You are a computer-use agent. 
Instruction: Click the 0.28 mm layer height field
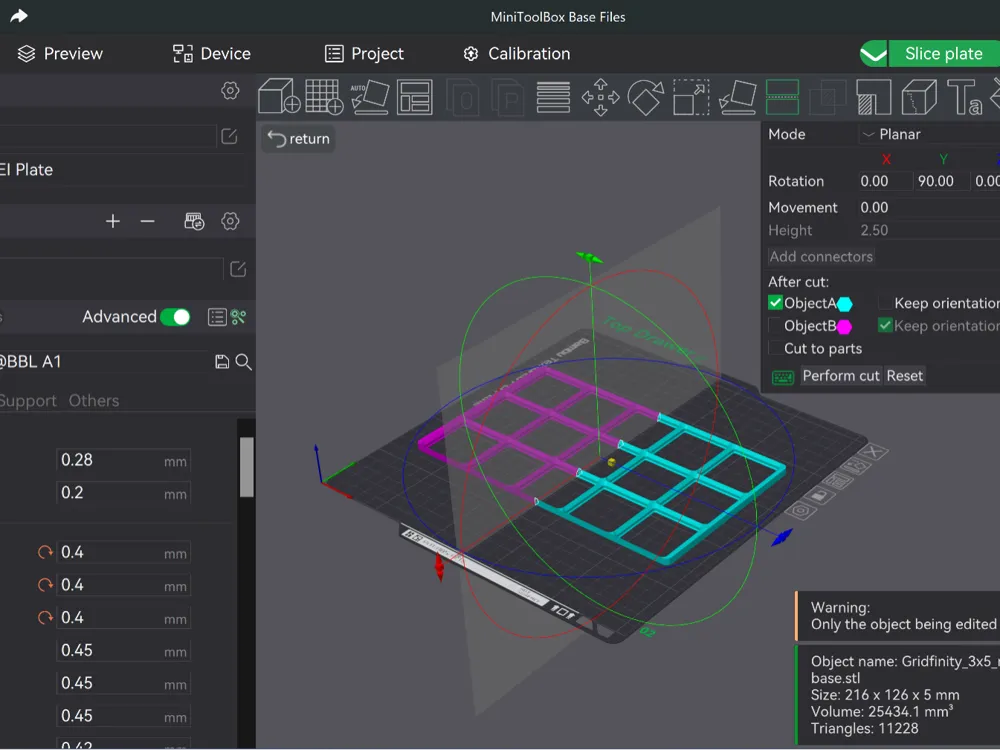pyautogui.click(x=124, y=460)
